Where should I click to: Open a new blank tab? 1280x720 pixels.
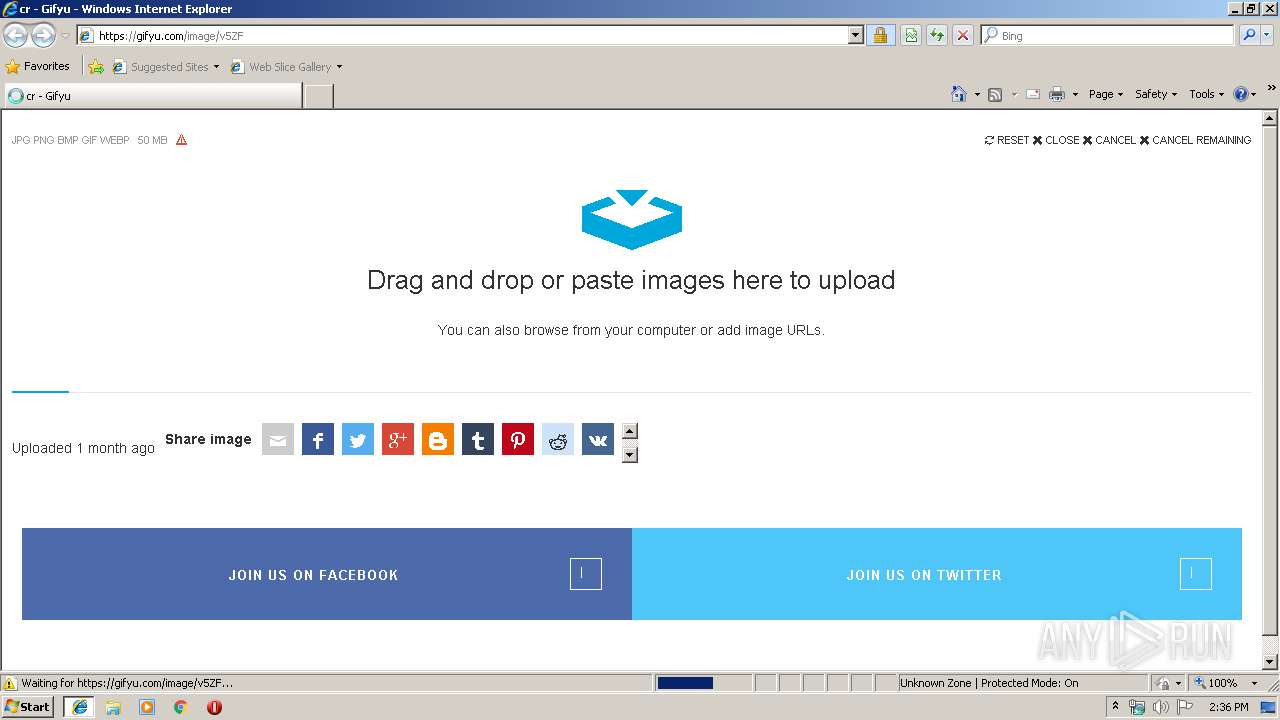click(x=318, y=96)
